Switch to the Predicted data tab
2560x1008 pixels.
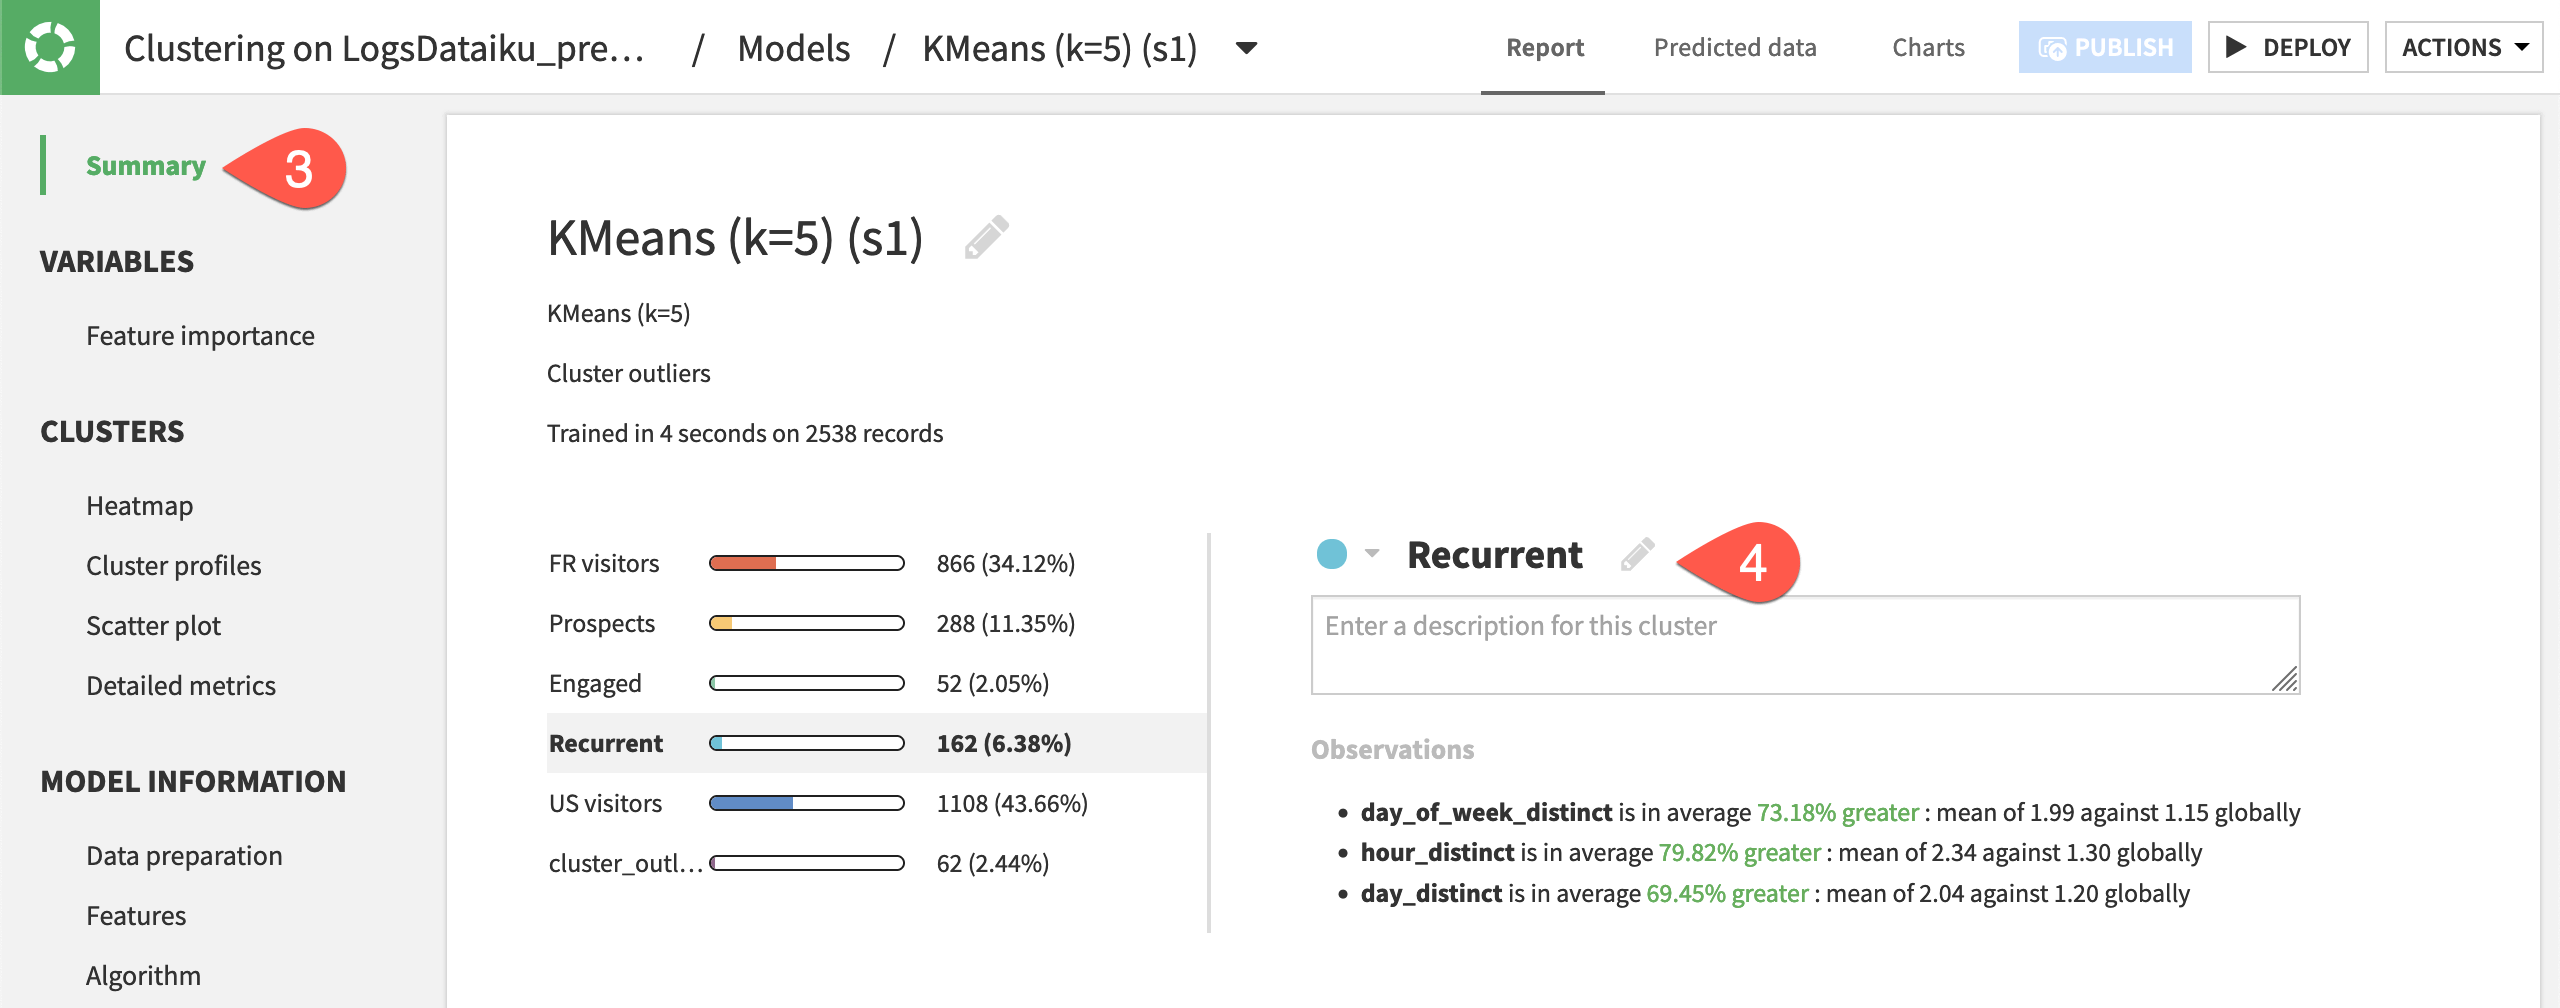coord(1735,47)
